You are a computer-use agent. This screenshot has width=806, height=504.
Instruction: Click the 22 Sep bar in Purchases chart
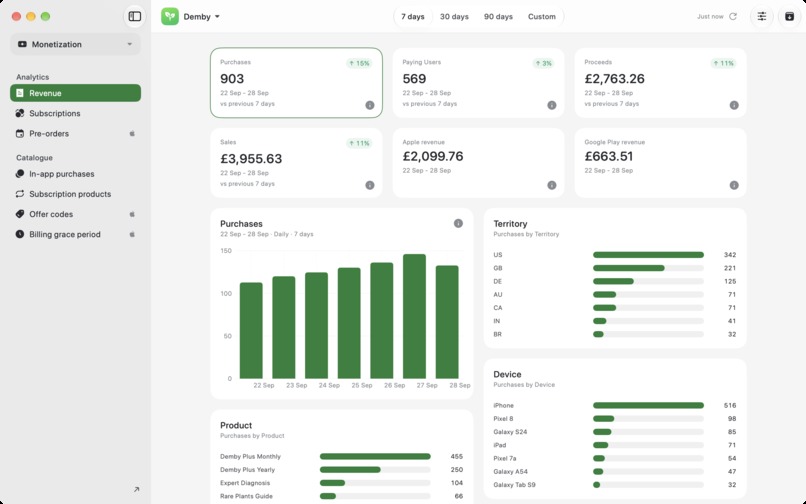pyautogui.click(x=251, y=331)
